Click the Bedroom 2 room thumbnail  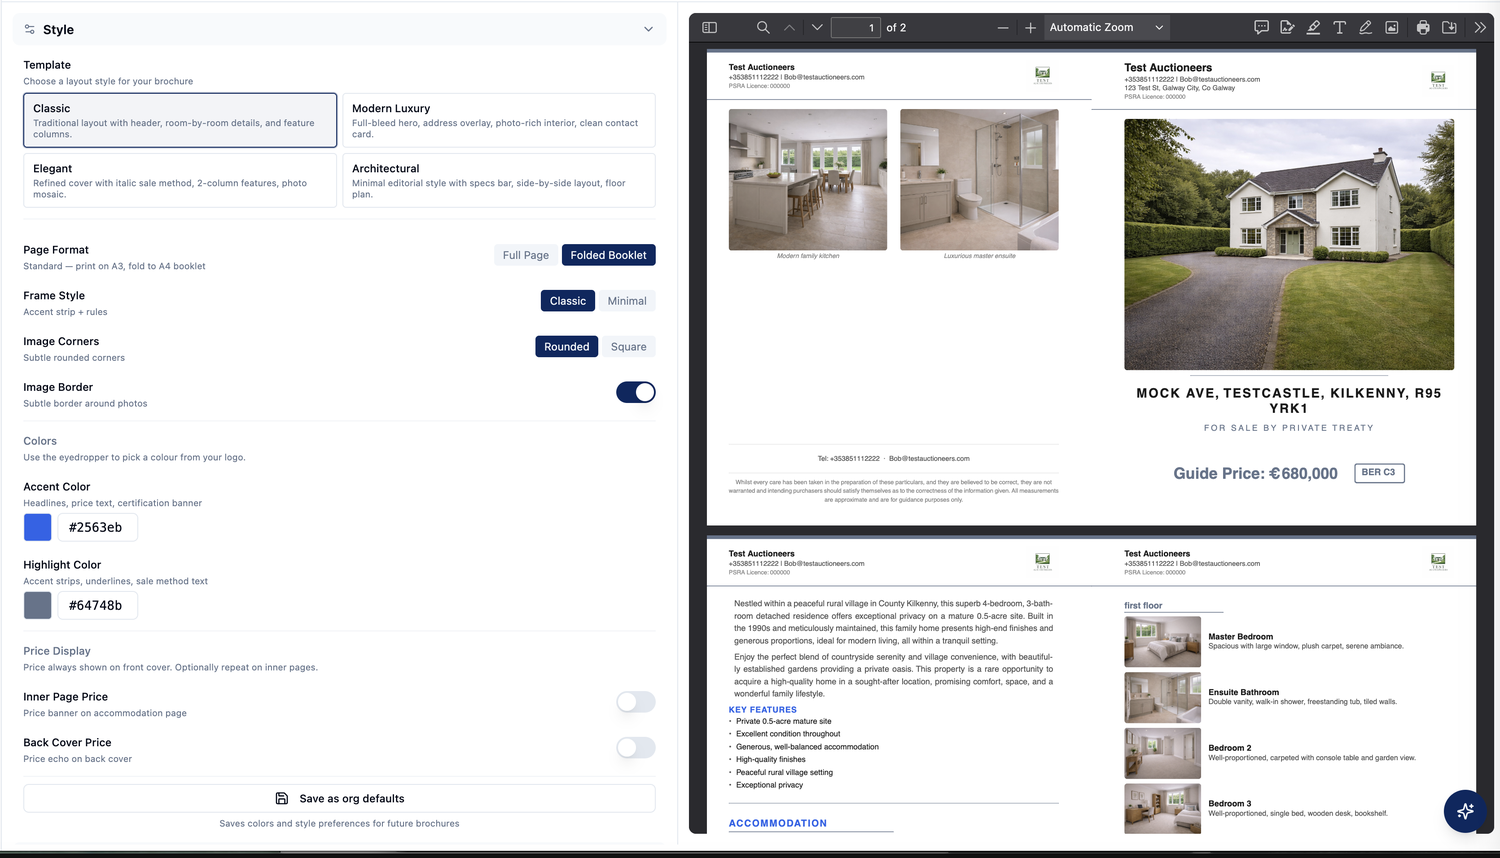click(x=1162, y=753)
